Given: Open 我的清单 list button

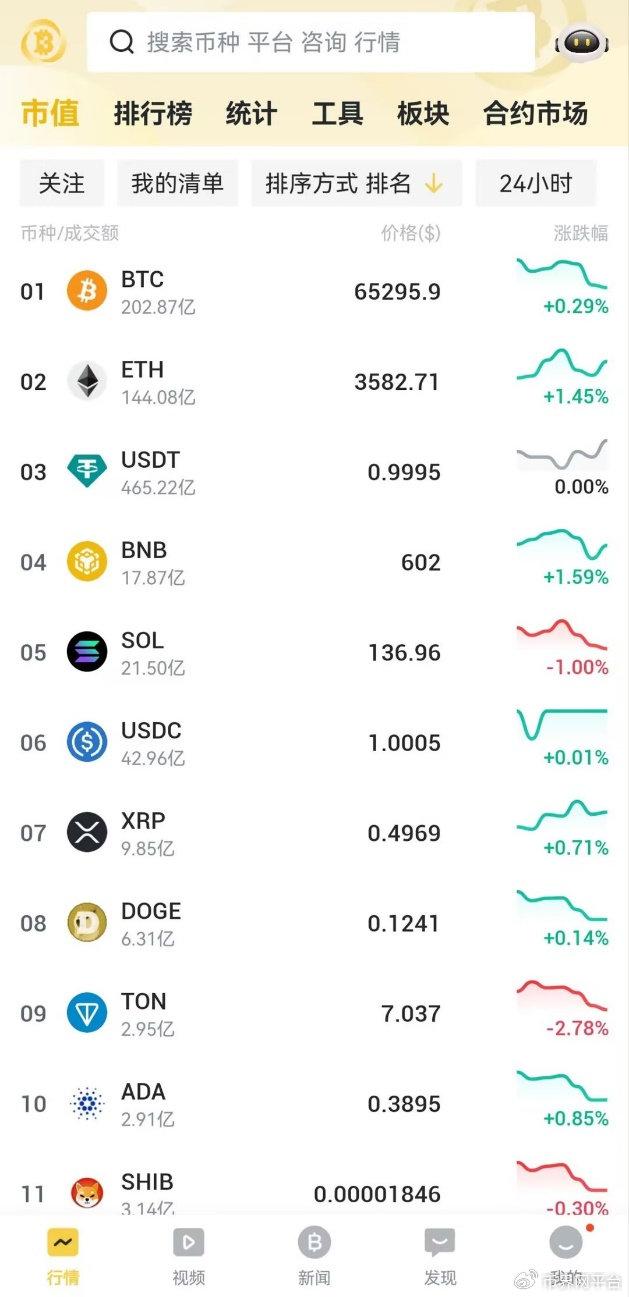Looking at the screenshot, I should (x=177, y=184).
